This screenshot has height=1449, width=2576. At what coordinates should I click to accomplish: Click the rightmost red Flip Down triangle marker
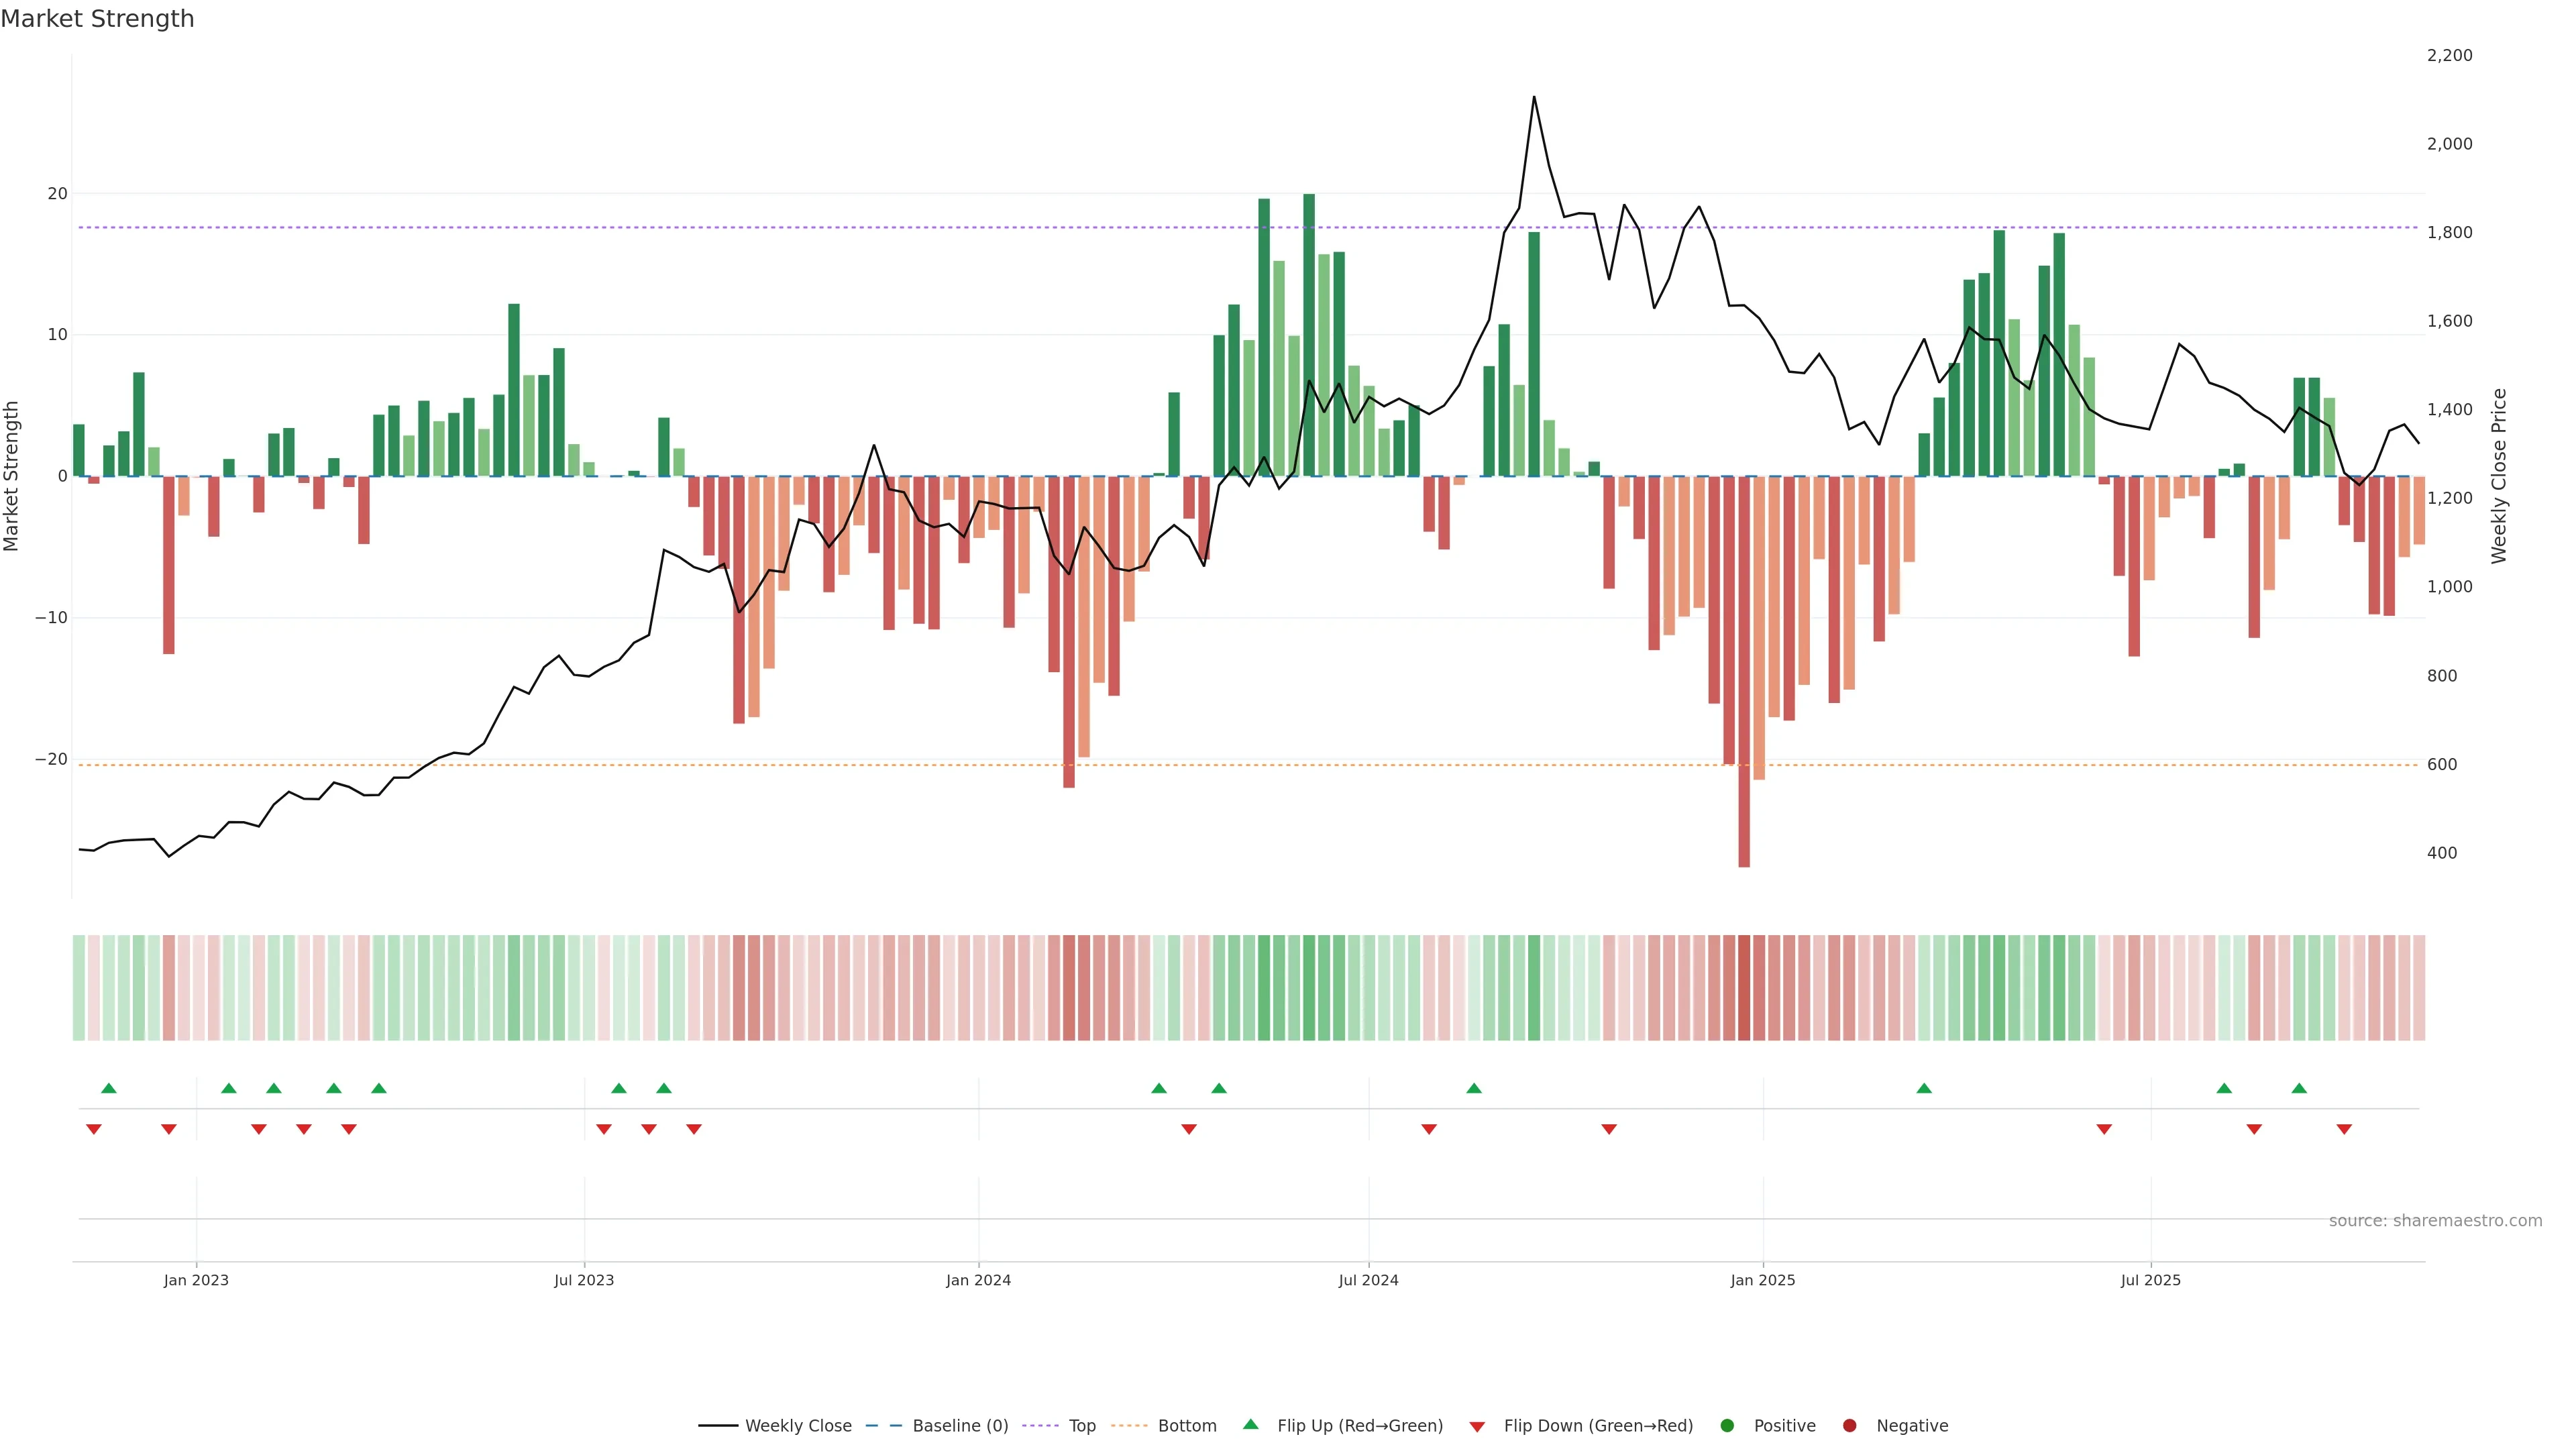point(2344,1129)
